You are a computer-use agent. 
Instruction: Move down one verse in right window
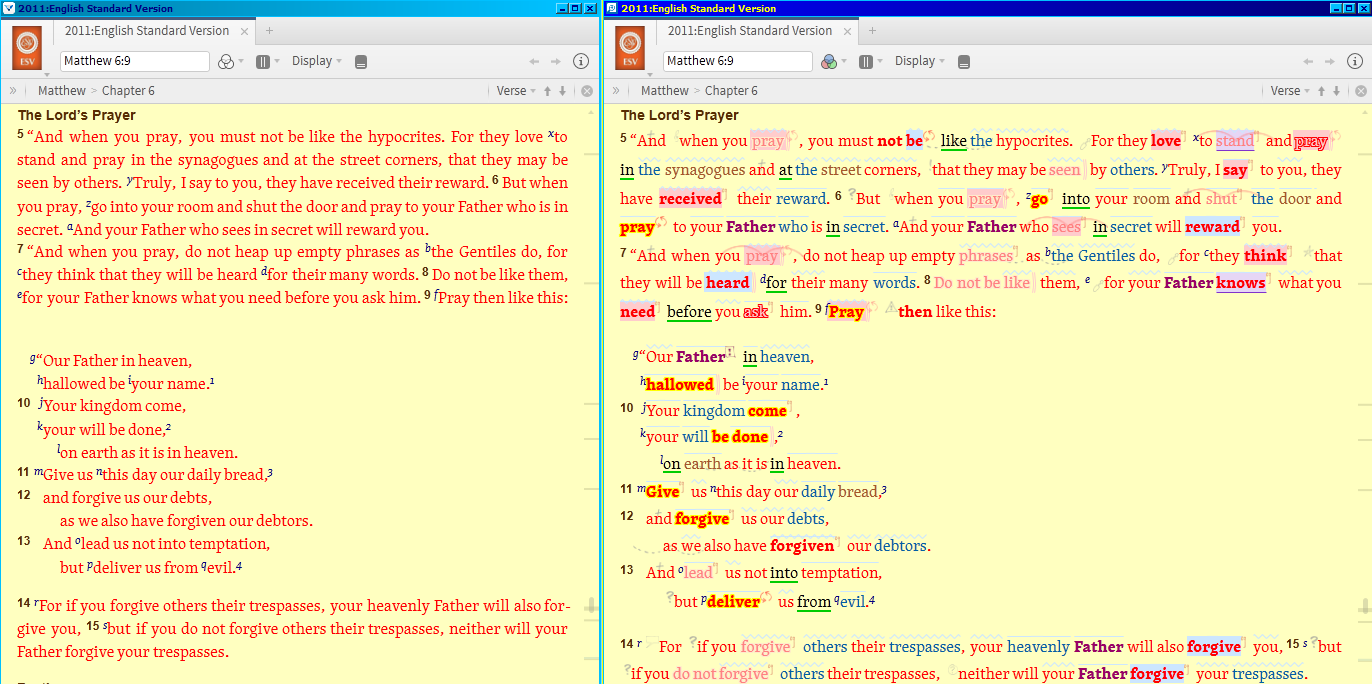1335,91
